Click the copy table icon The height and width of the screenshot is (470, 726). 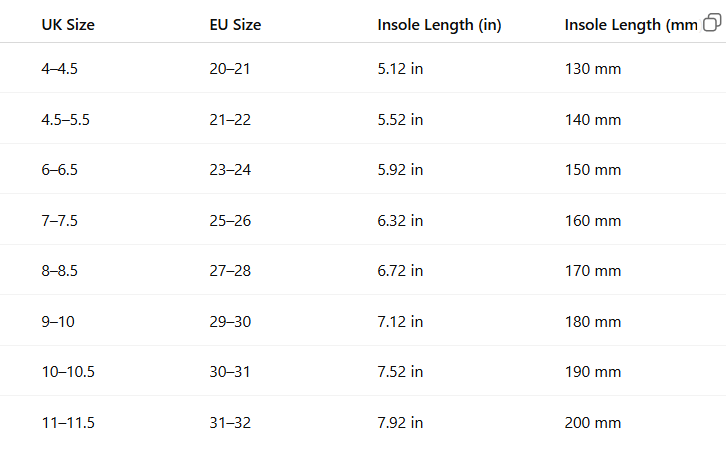click(x=712, y=22)
